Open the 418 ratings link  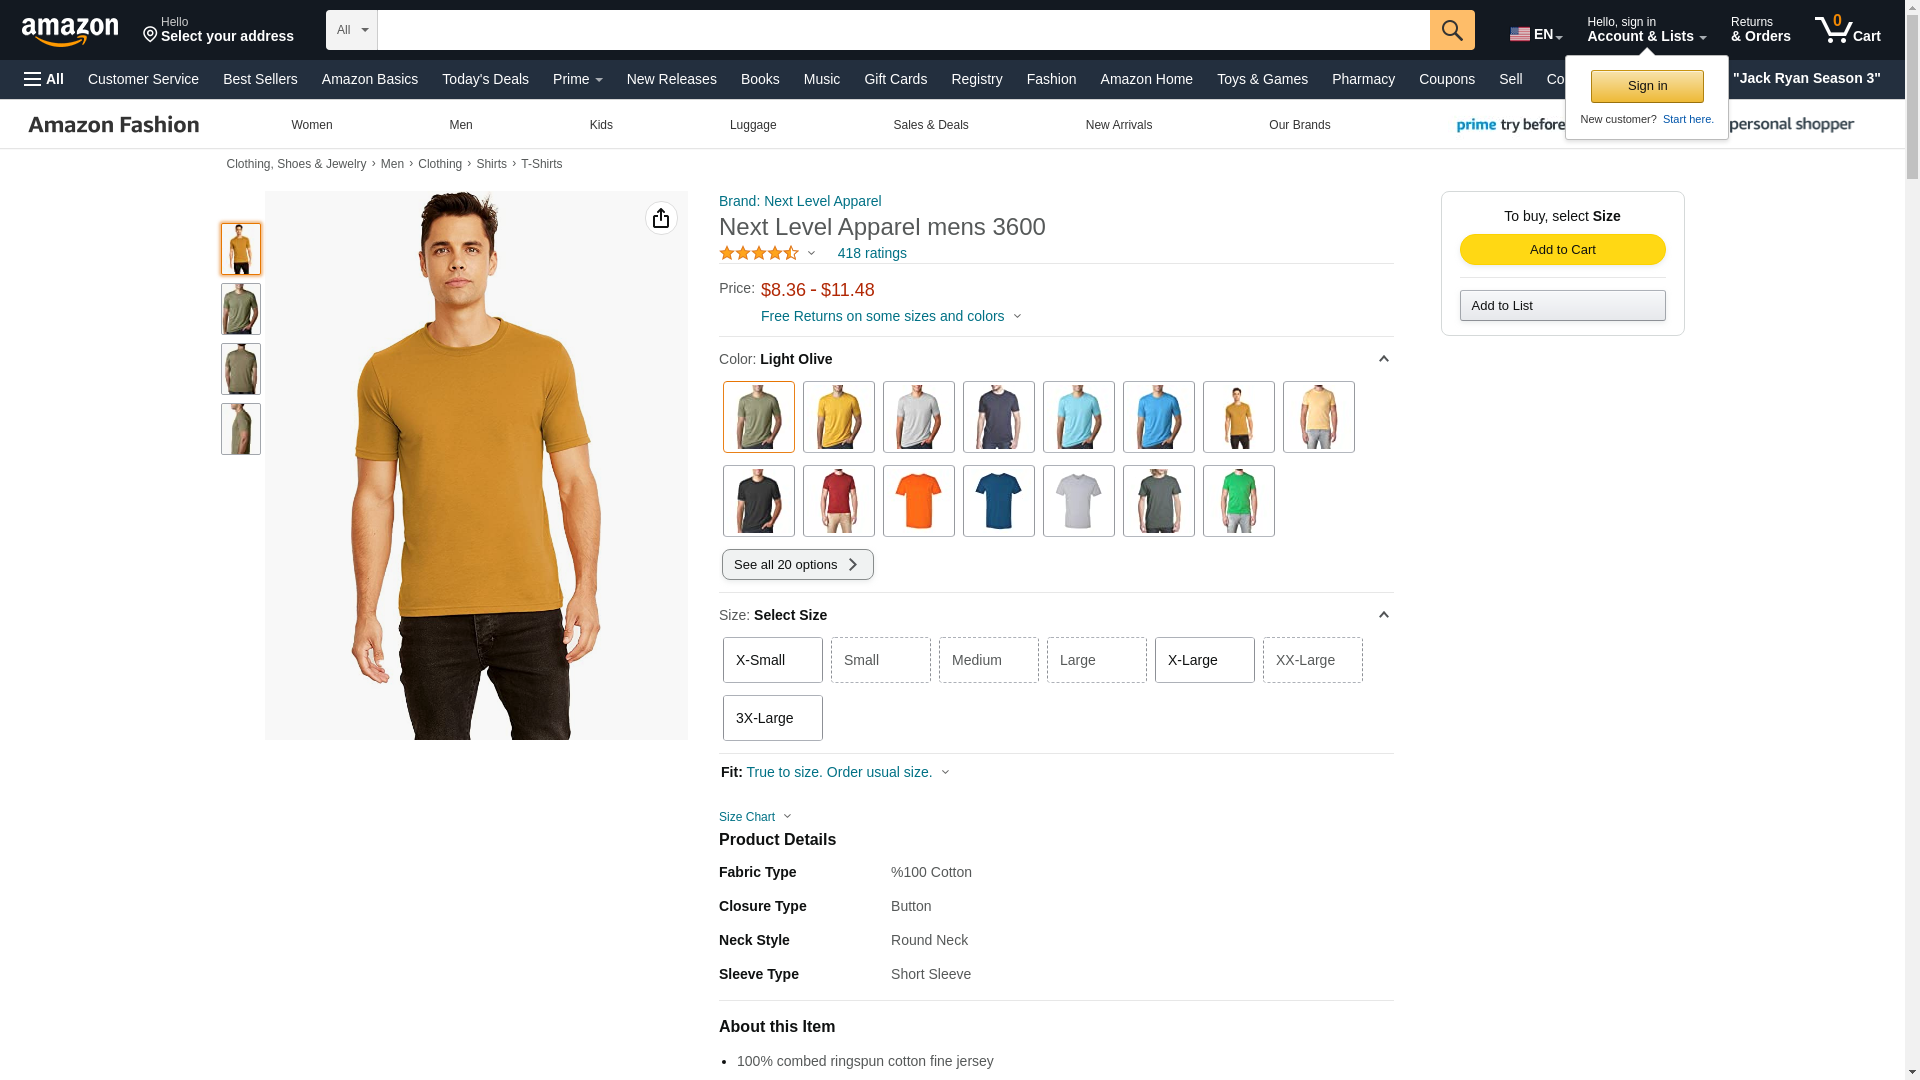872,253
